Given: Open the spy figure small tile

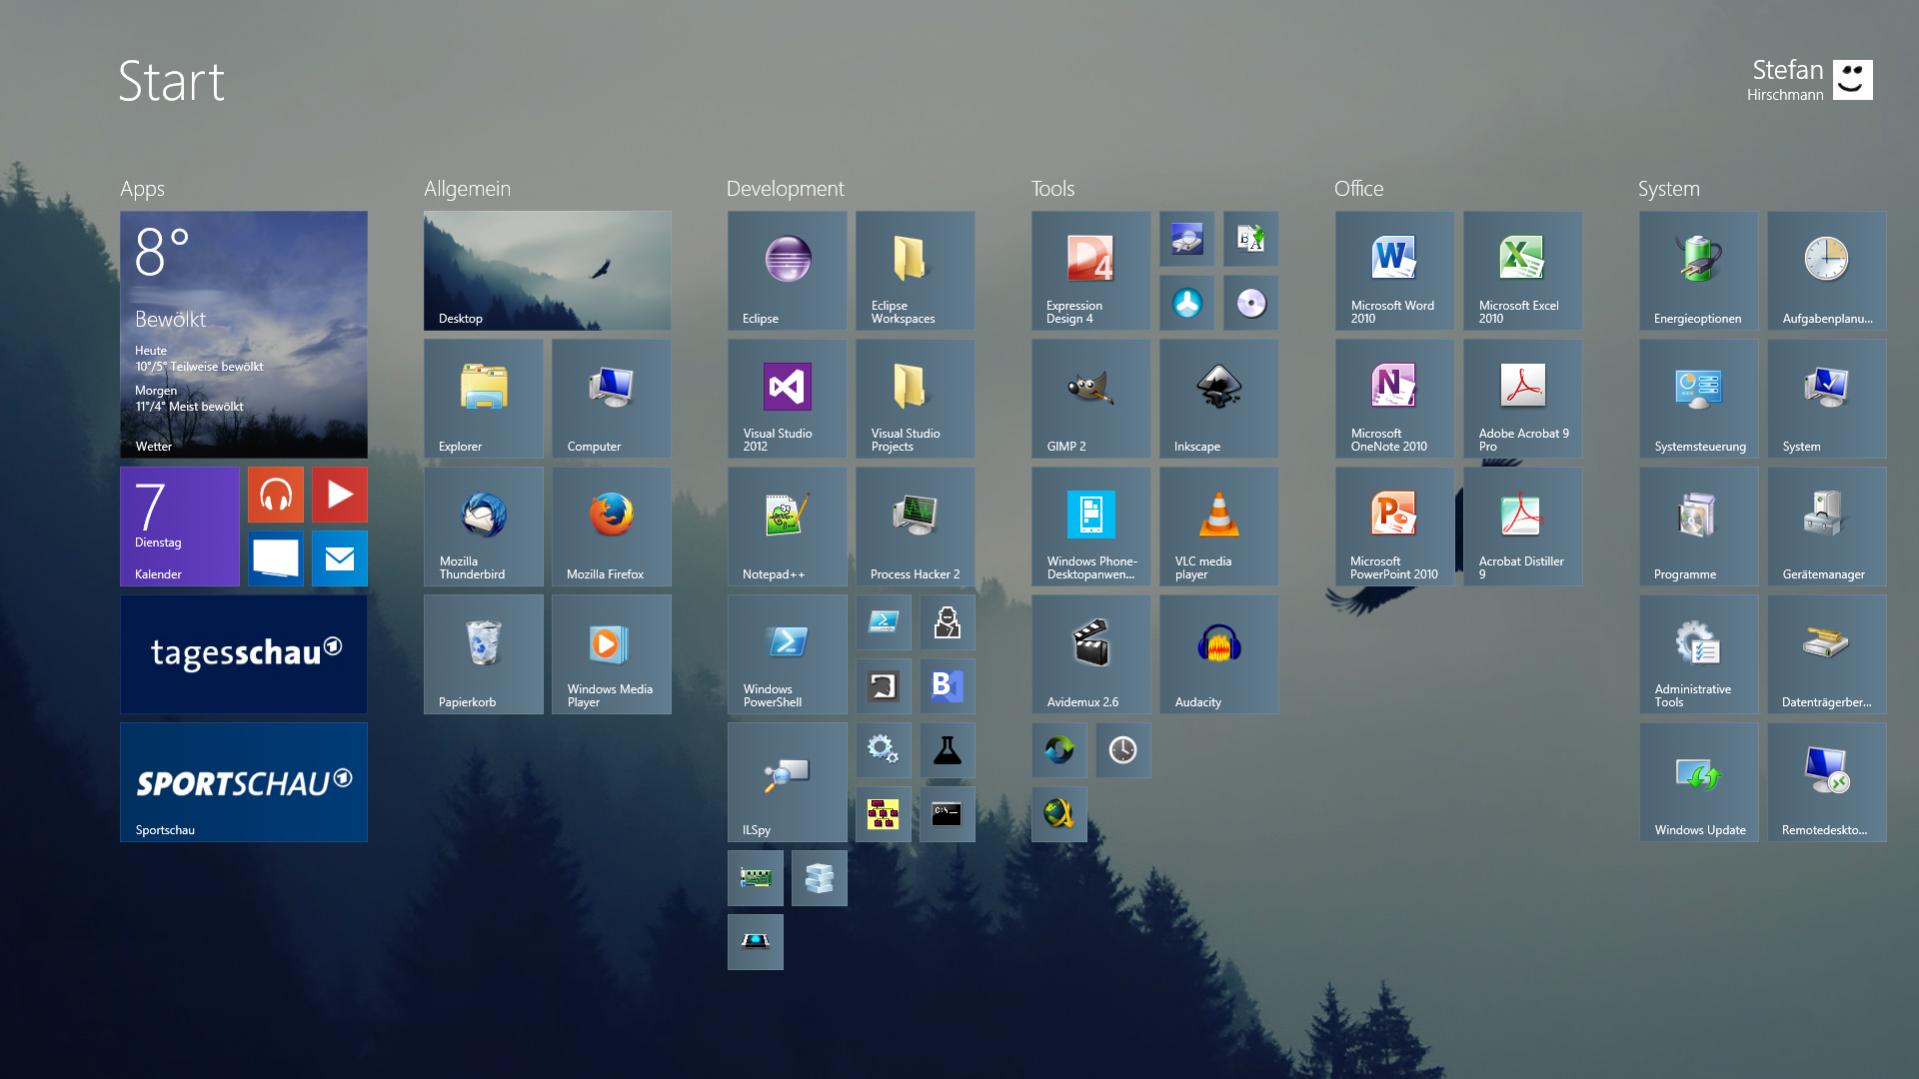Looking at the screenshot, I should coord(947,622).
